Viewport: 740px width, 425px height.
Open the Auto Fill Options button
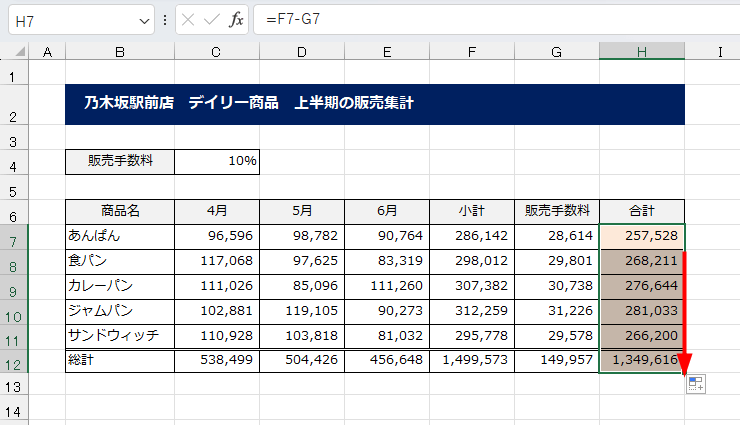click(x=696, y=384)
